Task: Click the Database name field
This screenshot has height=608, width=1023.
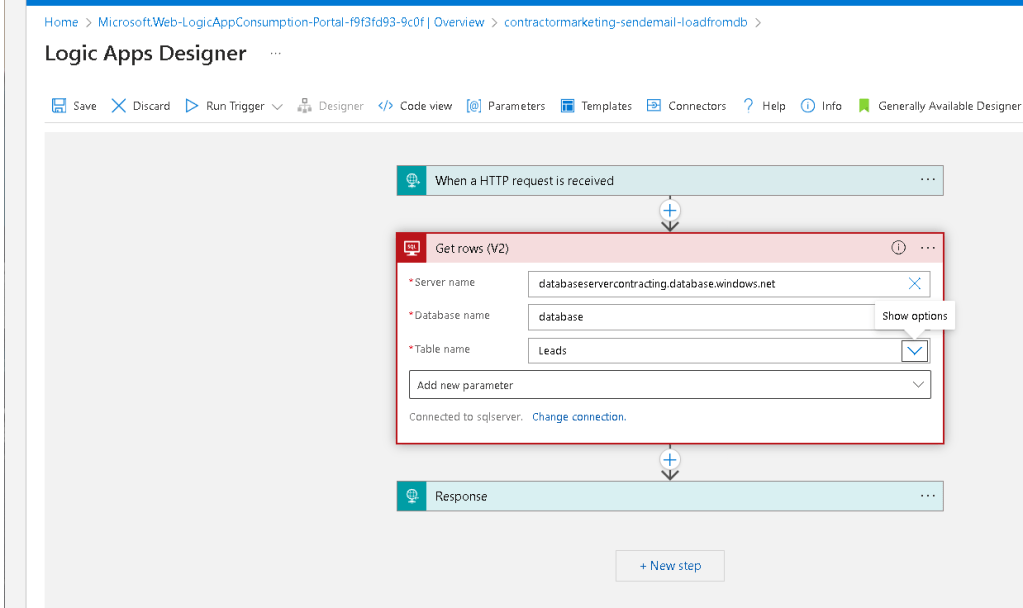Action: pyautogui.click(x=729, y=317)
